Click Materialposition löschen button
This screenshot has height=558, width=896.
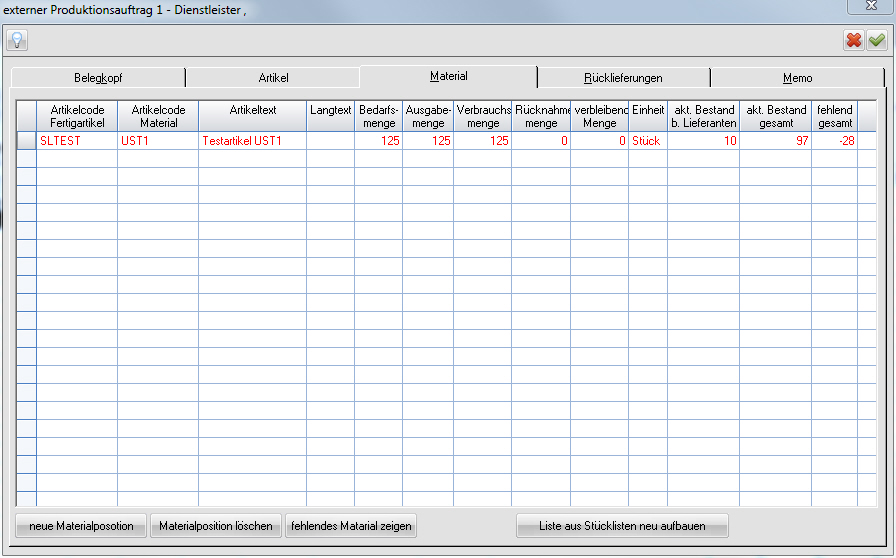click(215, 526)
